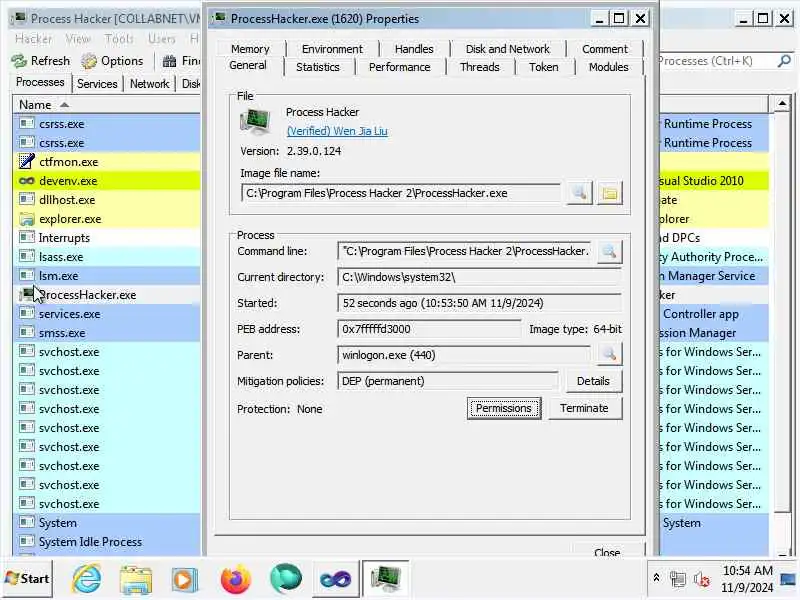800x600 pixels.
Task: Click the magnifier icon beside Image file name
Action: (x=580, y=193)
